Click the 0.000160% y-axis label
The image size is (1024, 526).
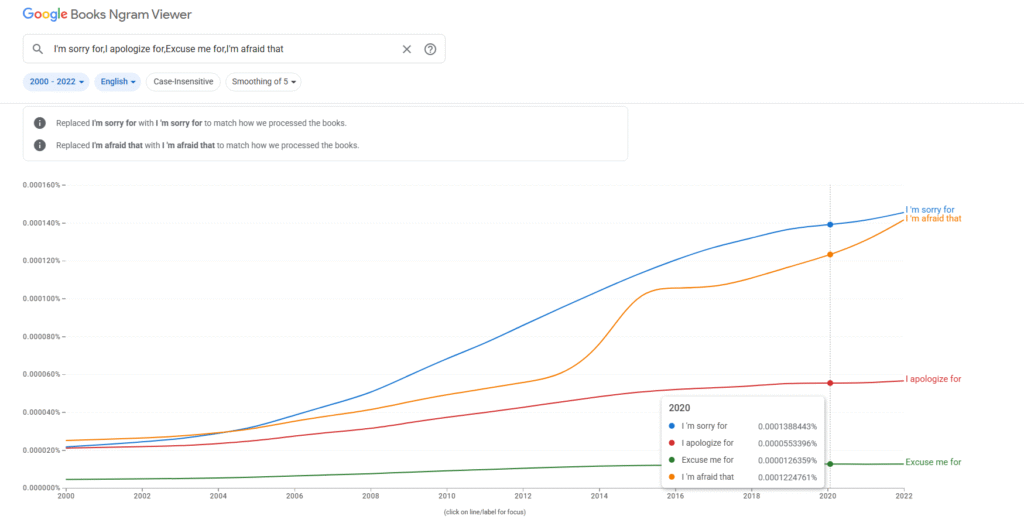41,185
